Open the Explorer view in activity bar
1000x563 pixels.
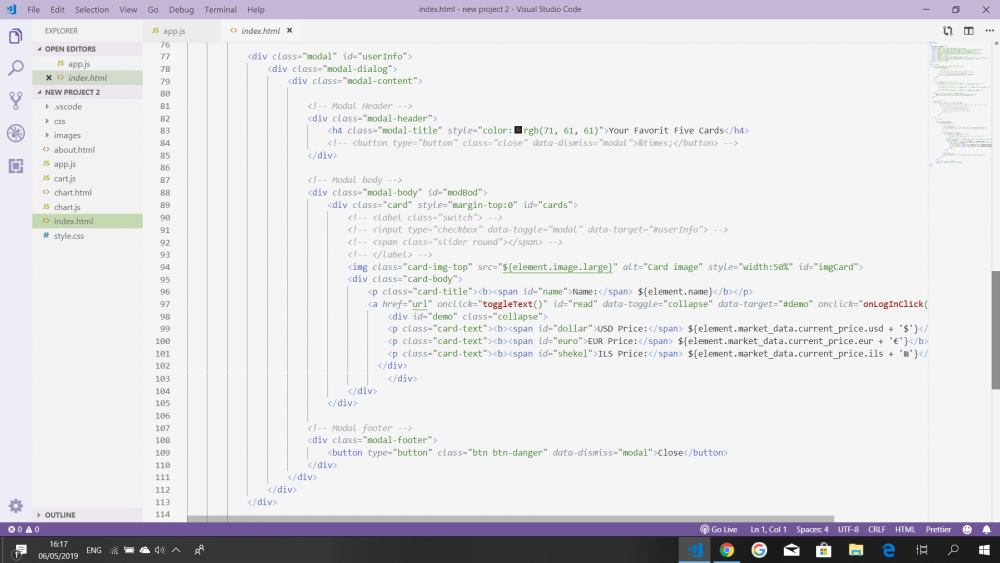[x=16, y=36]
